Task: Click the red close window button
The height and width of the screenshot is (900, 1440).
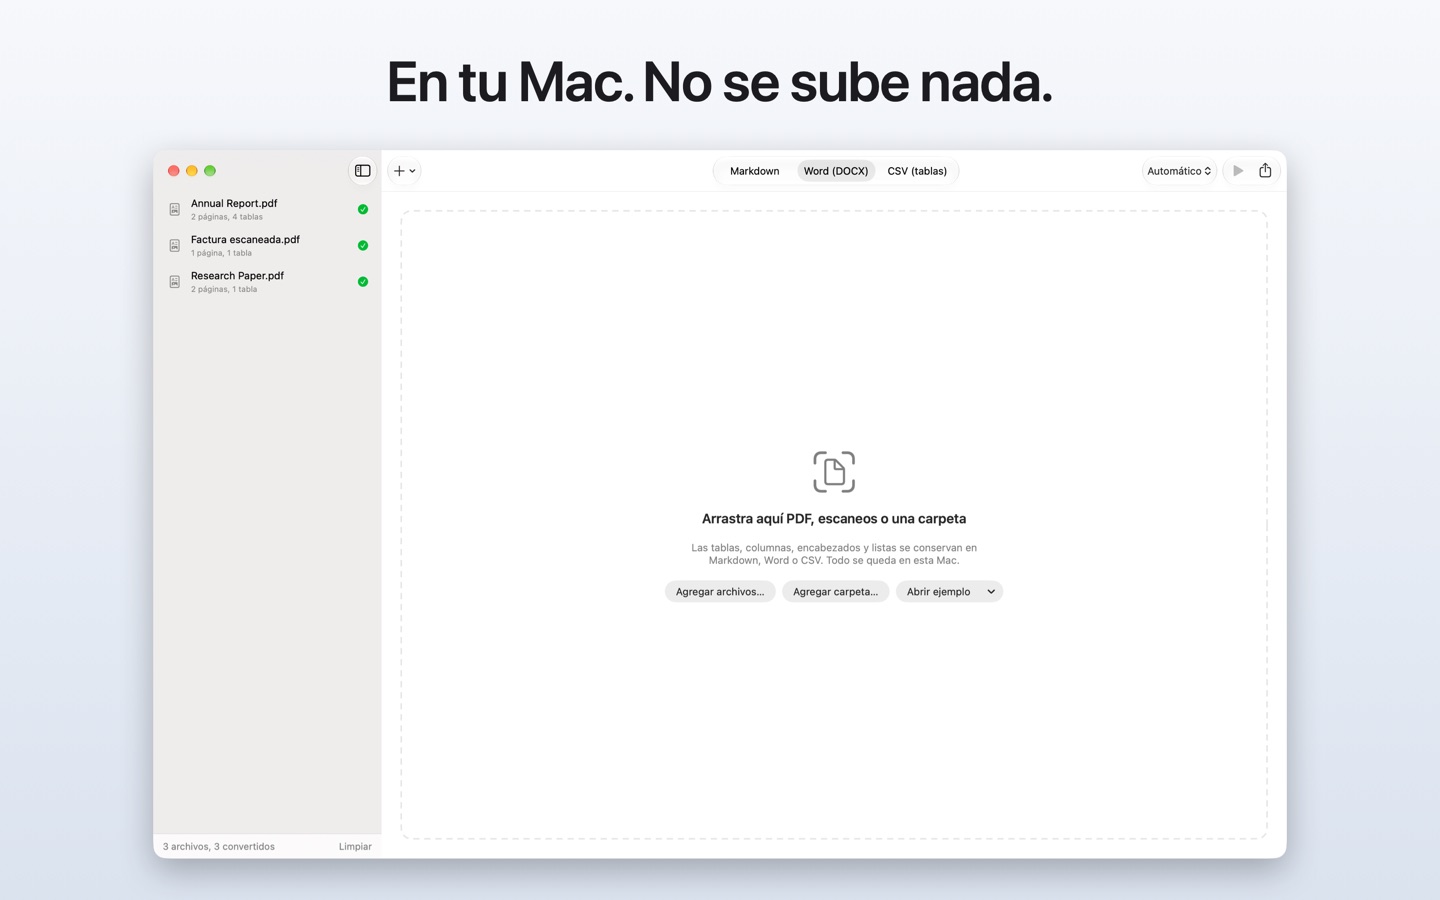Action: click(x=174, y=171)
